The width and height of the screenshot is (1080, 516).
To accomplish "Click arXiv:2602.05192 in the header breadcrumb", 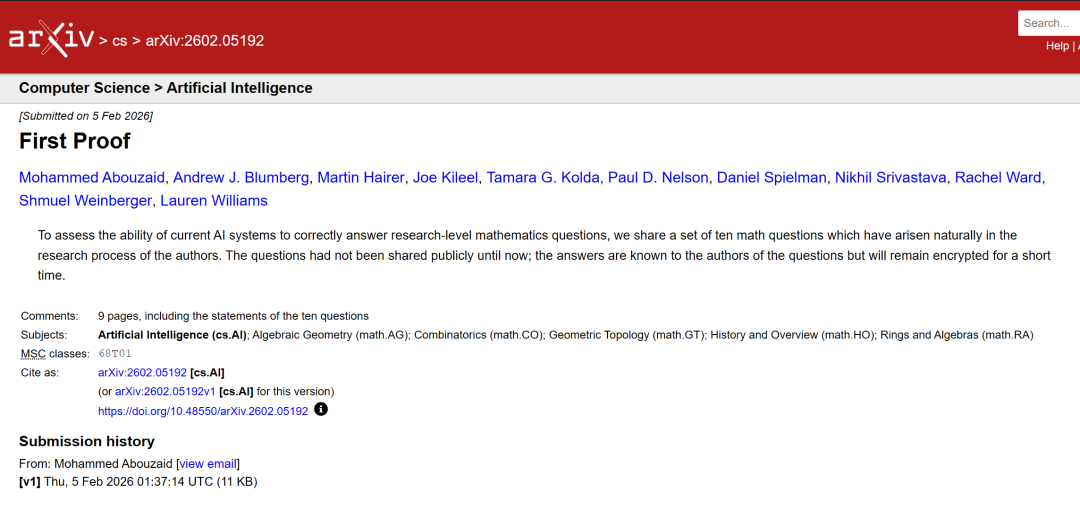I will point(205,41).
